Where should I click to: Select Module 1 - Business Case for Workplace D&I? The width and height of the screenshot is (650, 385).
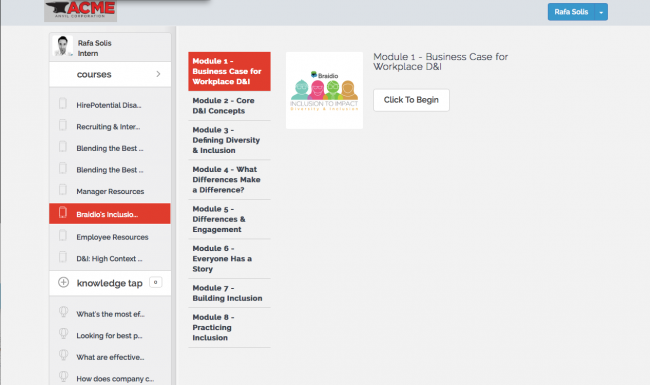229,71
